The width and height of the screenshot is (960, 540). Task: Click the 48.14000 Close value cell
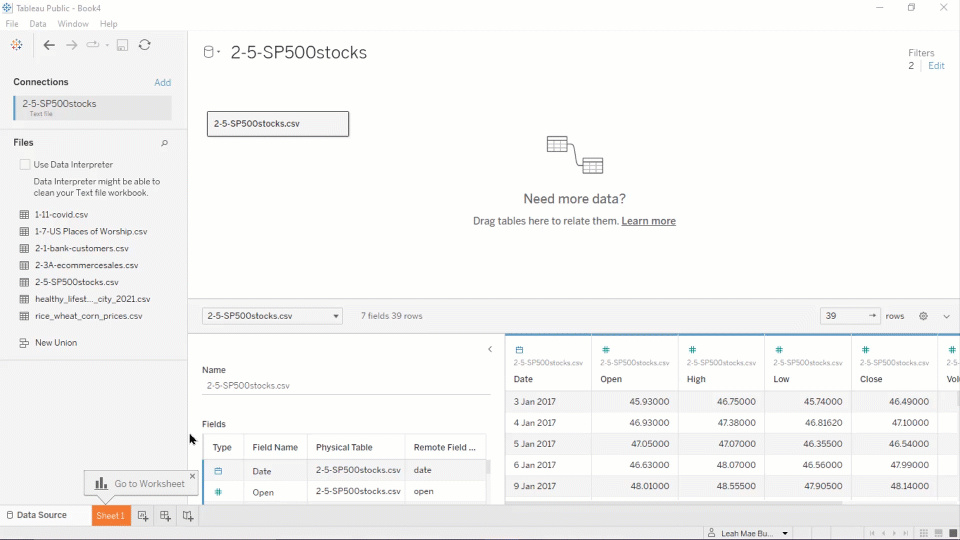click(x=894, y=486)
